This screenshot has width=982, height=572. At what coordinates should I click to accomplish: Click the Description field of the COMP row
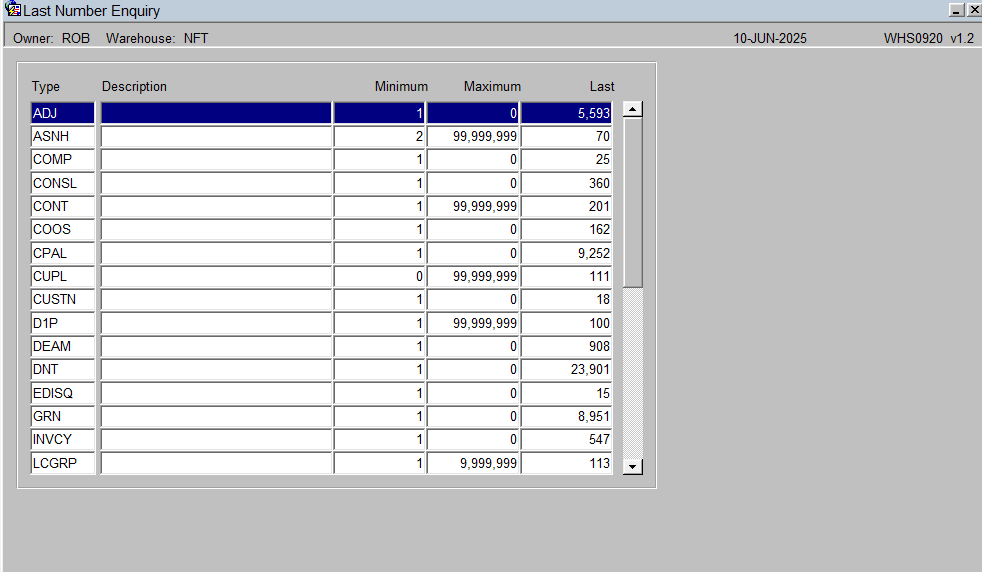pos(216,160)
